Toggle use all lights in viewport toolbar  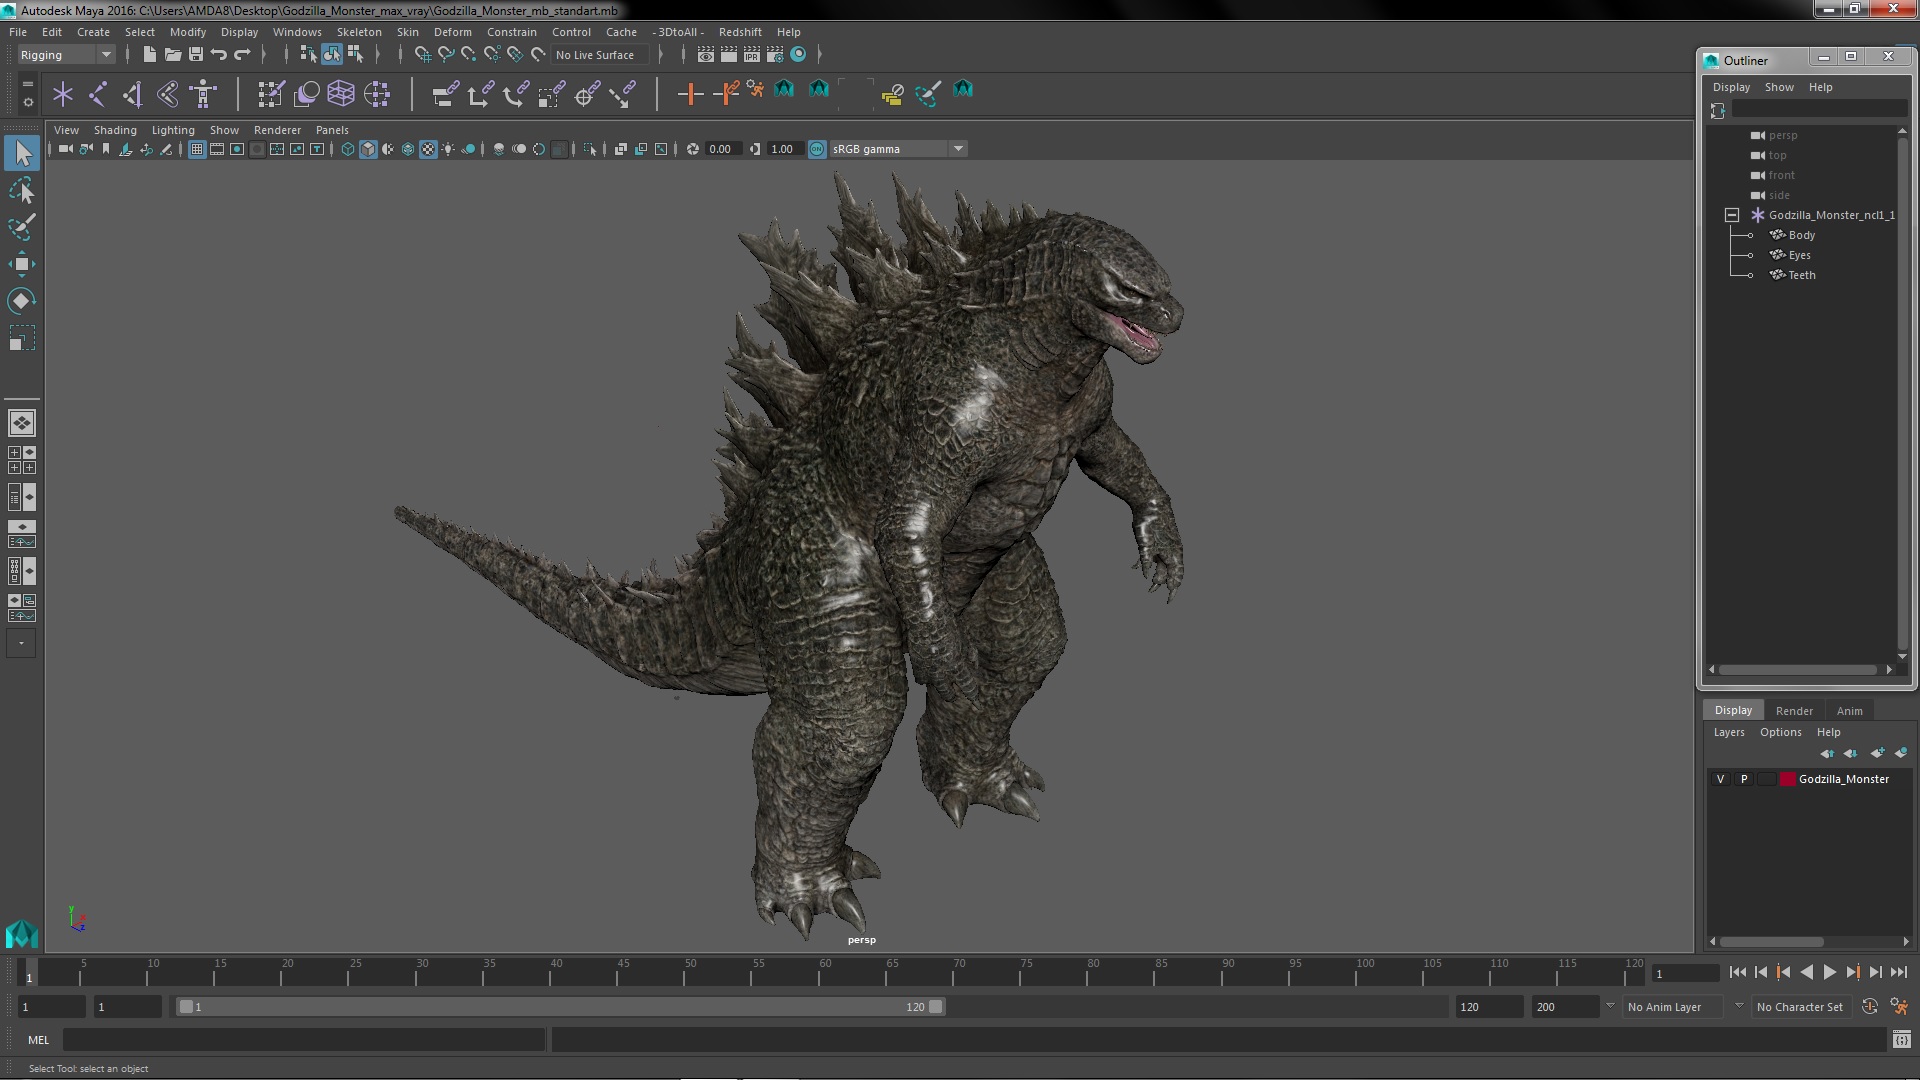click(x=448, y=149)
